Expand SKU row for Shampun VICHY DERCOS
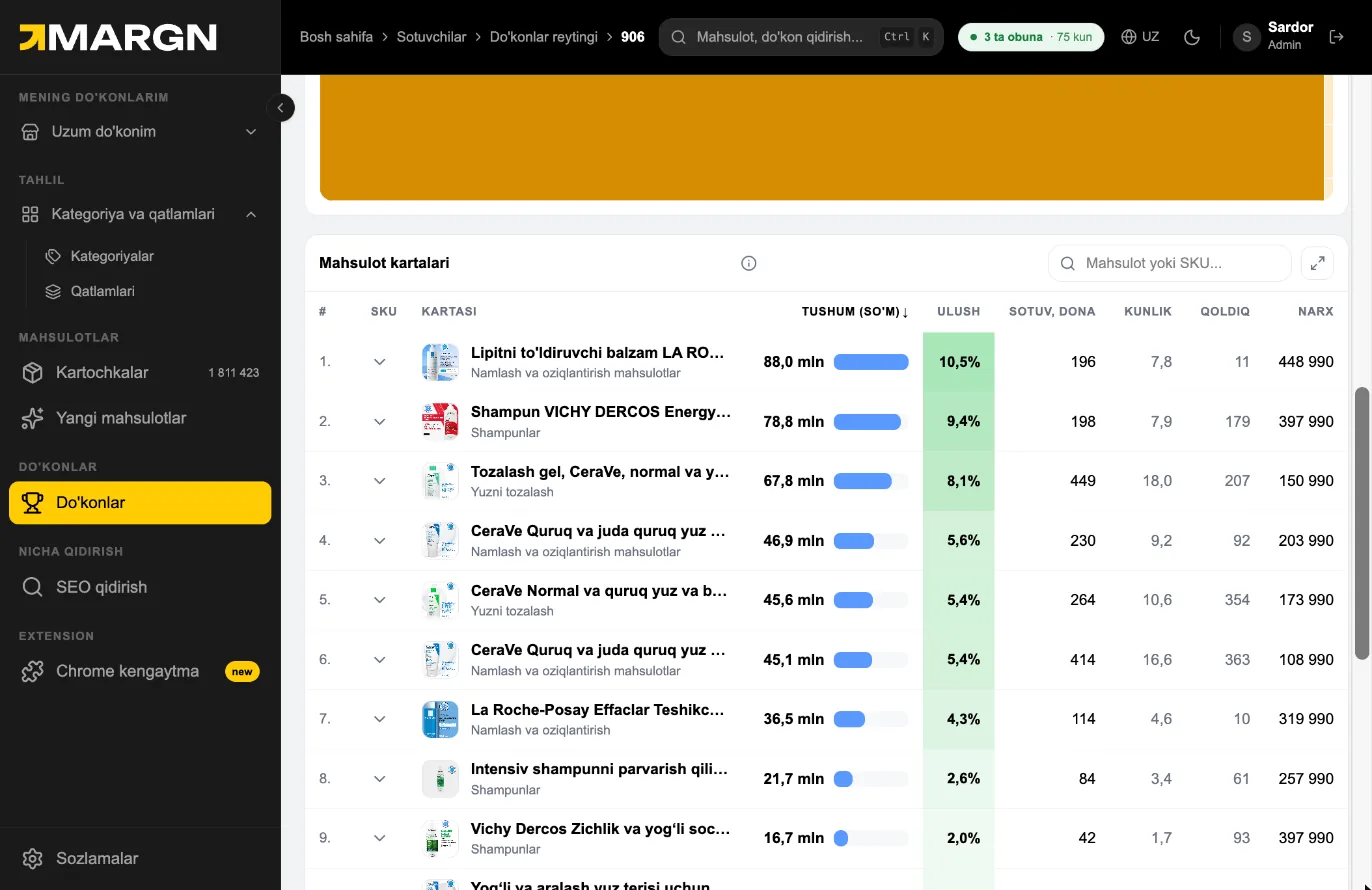The image size is (1372, 890). 380,422
